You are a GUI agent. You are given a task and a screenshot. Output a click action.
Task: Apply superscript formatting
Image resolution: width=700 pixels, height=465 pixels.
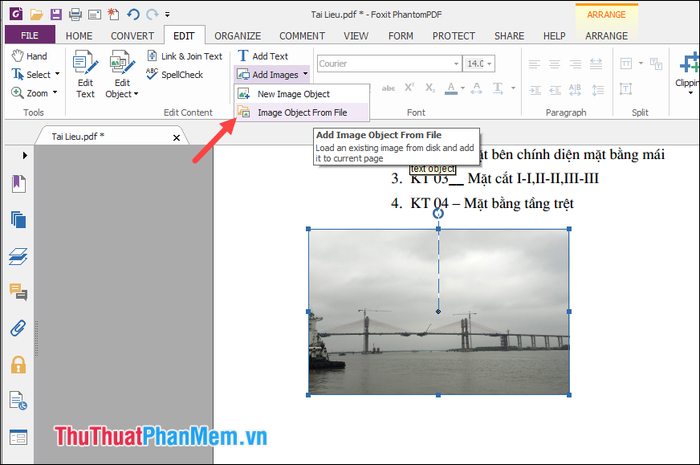point(409,88)
